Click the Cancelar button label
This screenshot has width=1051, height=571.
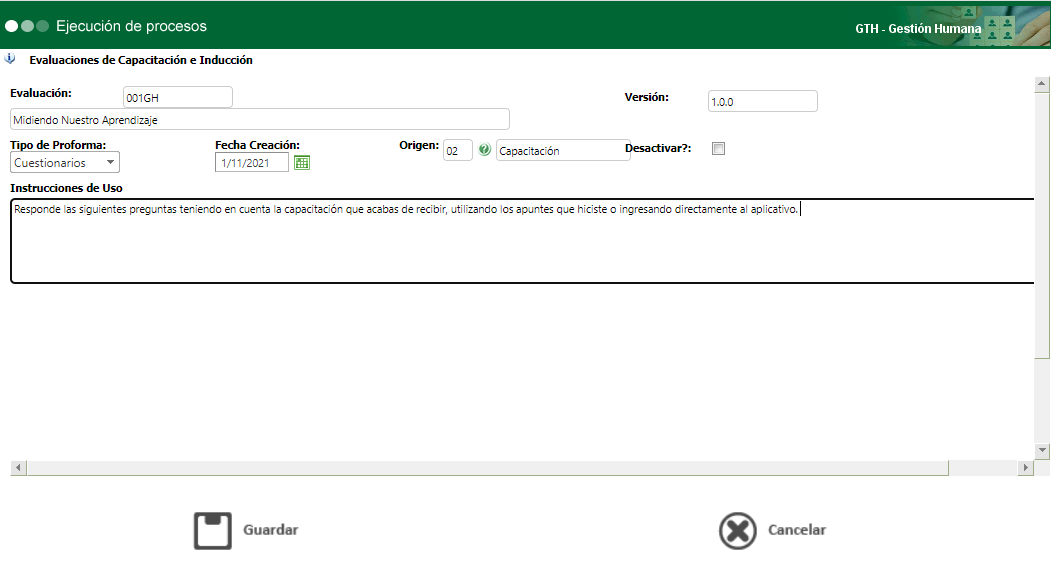point(796,529)
